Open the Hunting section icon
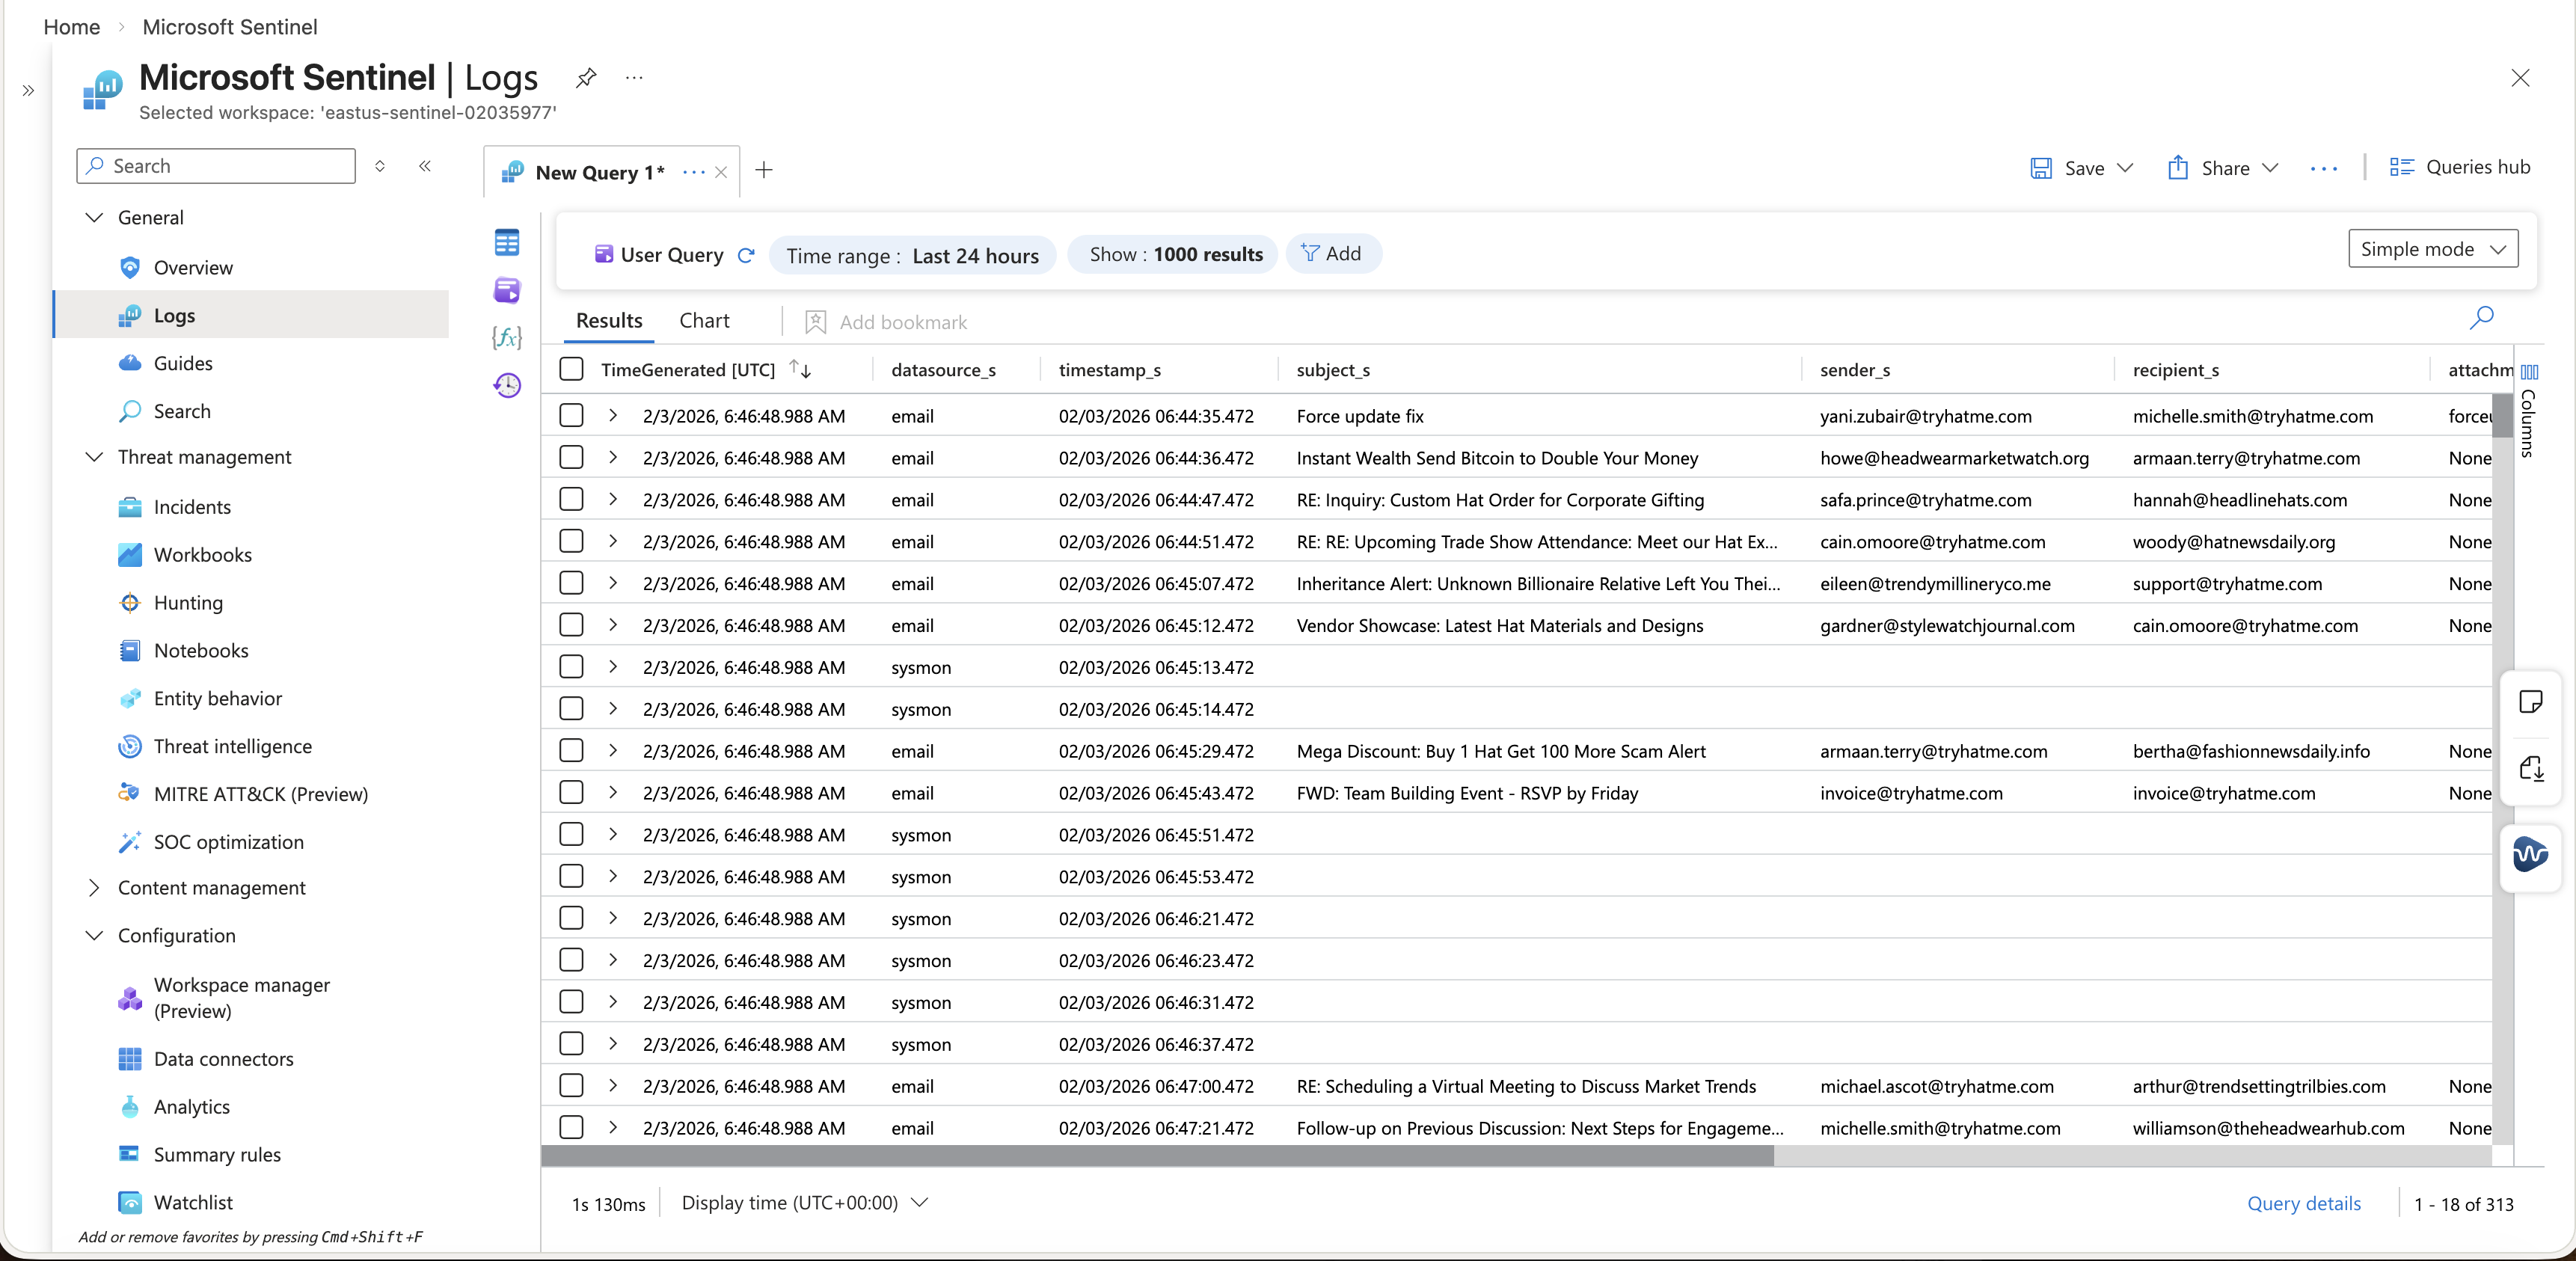This screenshot has height=1261, width=2576. [x=131, y=603]
